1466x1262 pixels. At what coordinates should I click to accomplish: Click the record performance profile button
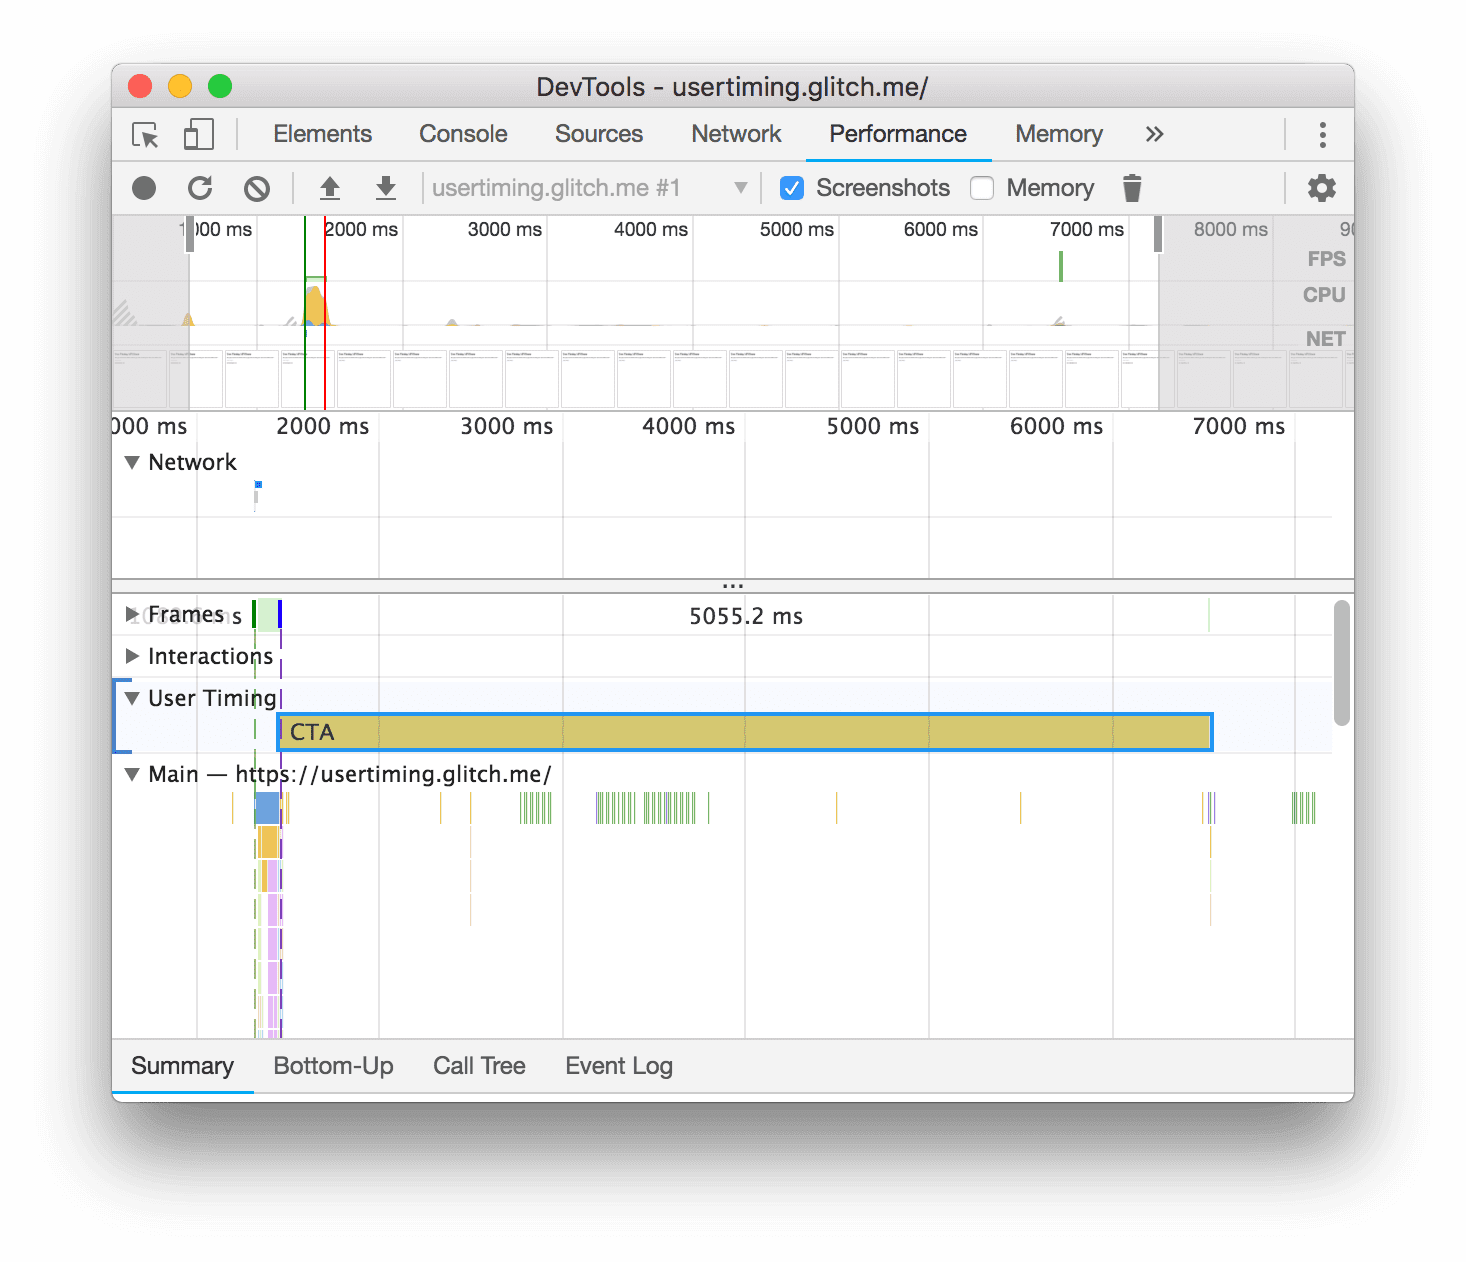pyautogui.click(x=145, y=187)
